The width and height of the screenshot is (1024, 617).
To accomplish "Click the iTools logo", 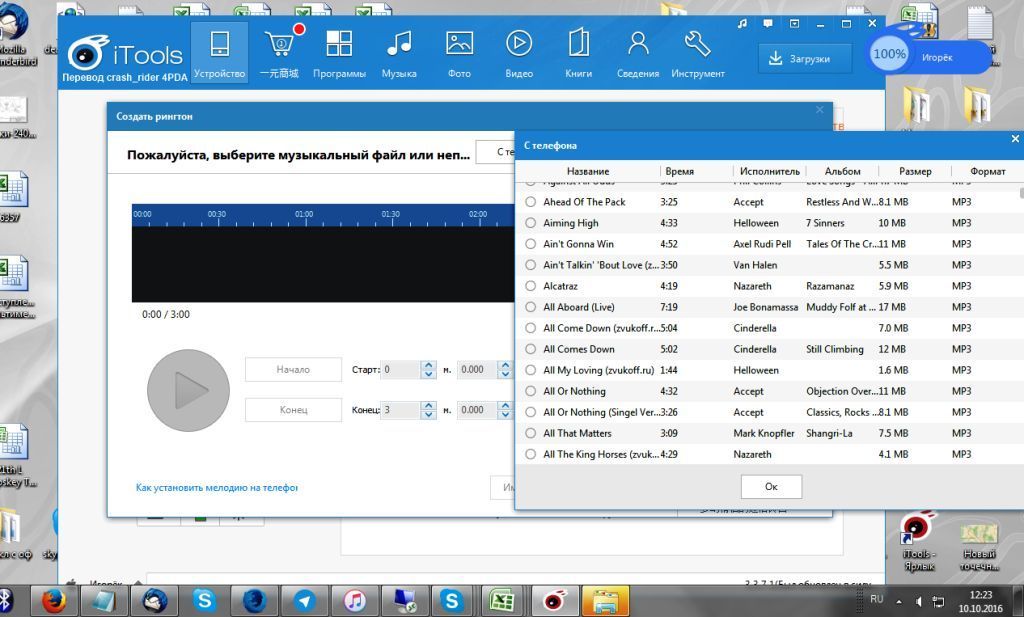I will pyautogui.click(x=125, y=55).
